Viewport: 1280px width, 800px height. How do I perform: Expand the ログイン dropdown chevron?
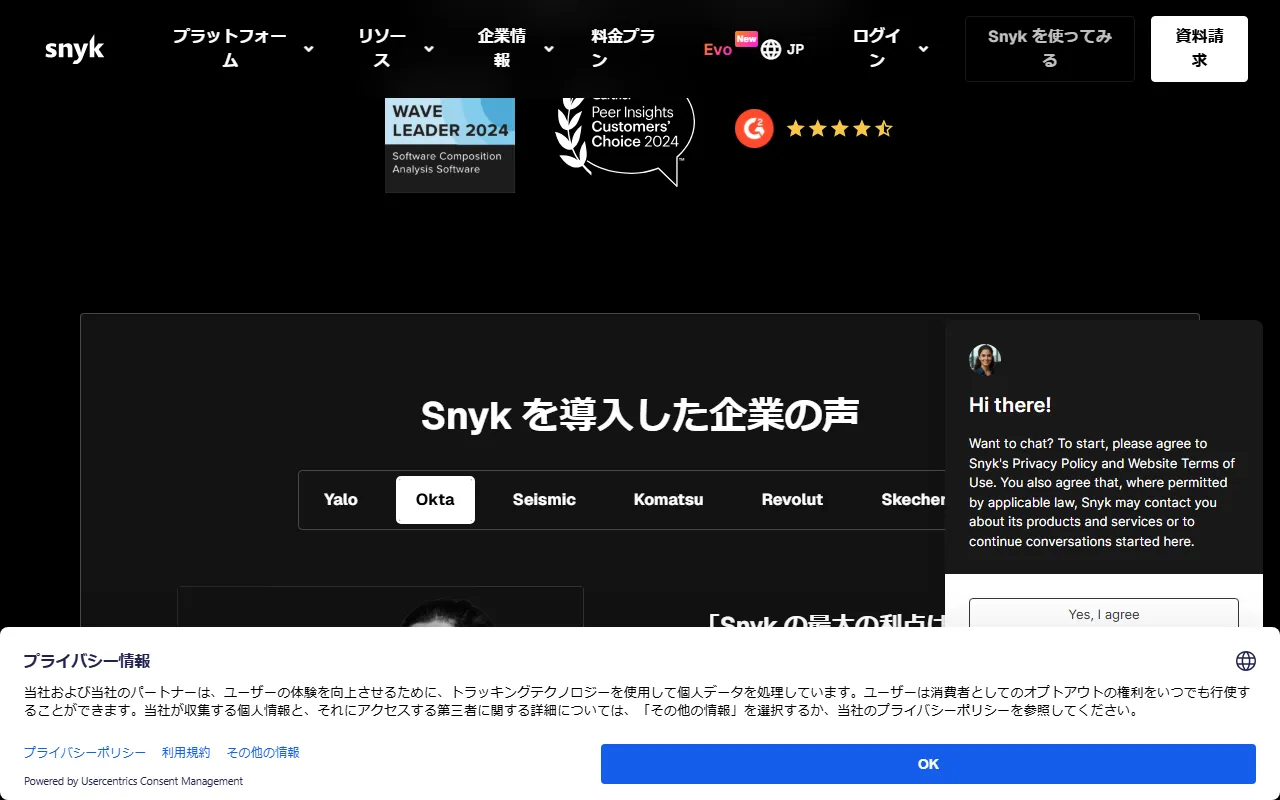pyautogui.click(x=922, y=49)
